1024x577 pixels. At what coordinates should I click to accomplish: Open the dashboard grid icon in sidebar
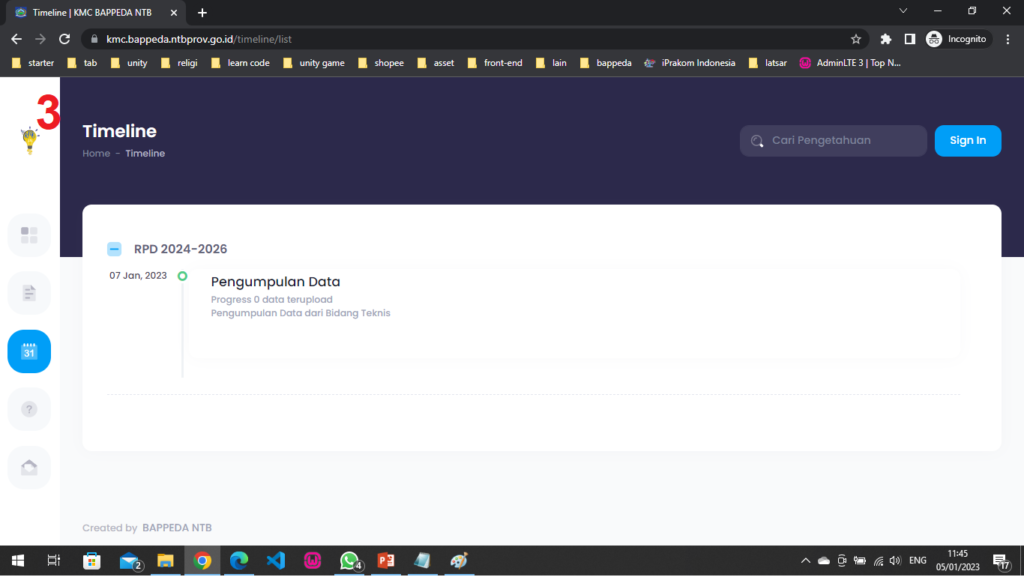29,235
